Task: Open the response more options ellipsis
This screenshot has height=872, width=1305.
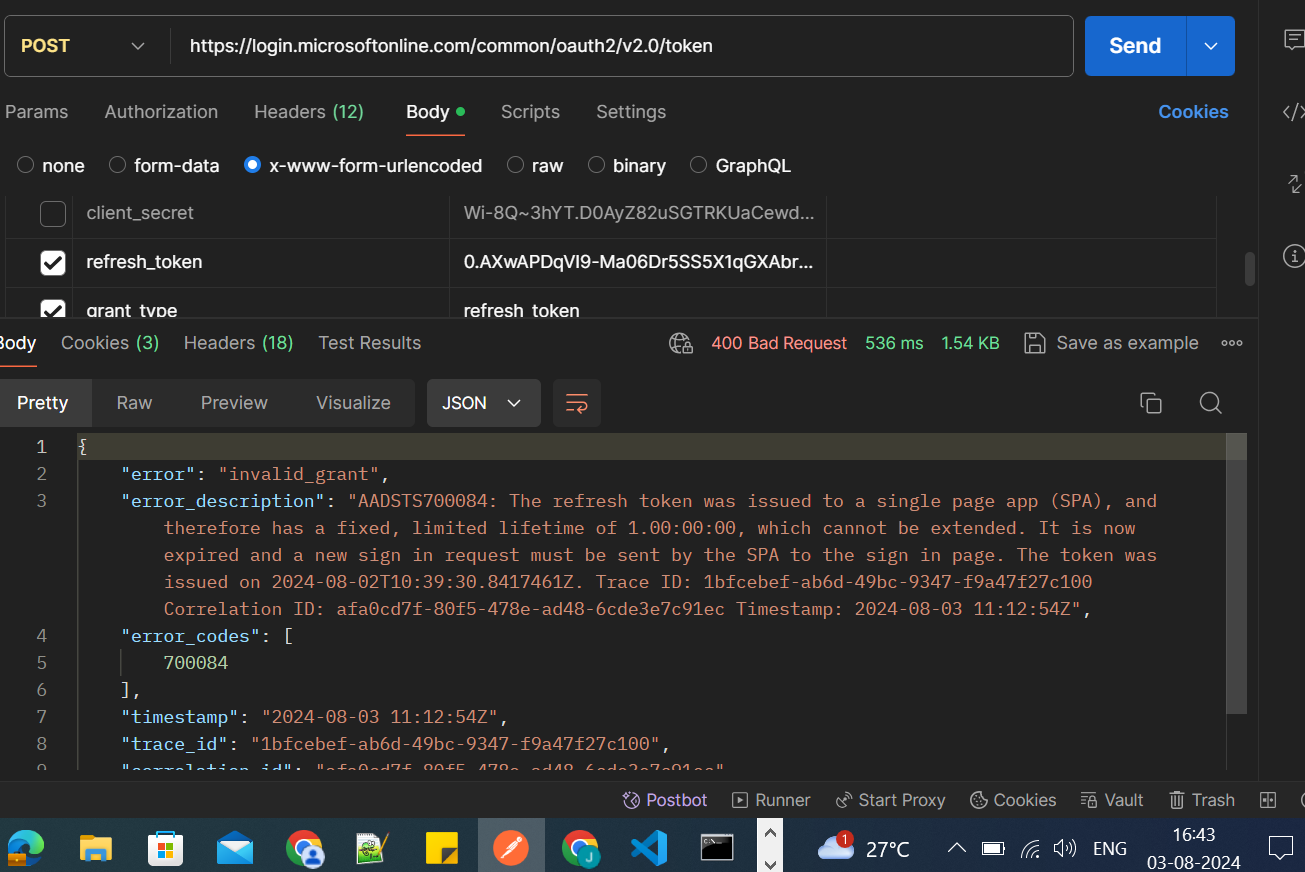Action: coord(1232,343)
